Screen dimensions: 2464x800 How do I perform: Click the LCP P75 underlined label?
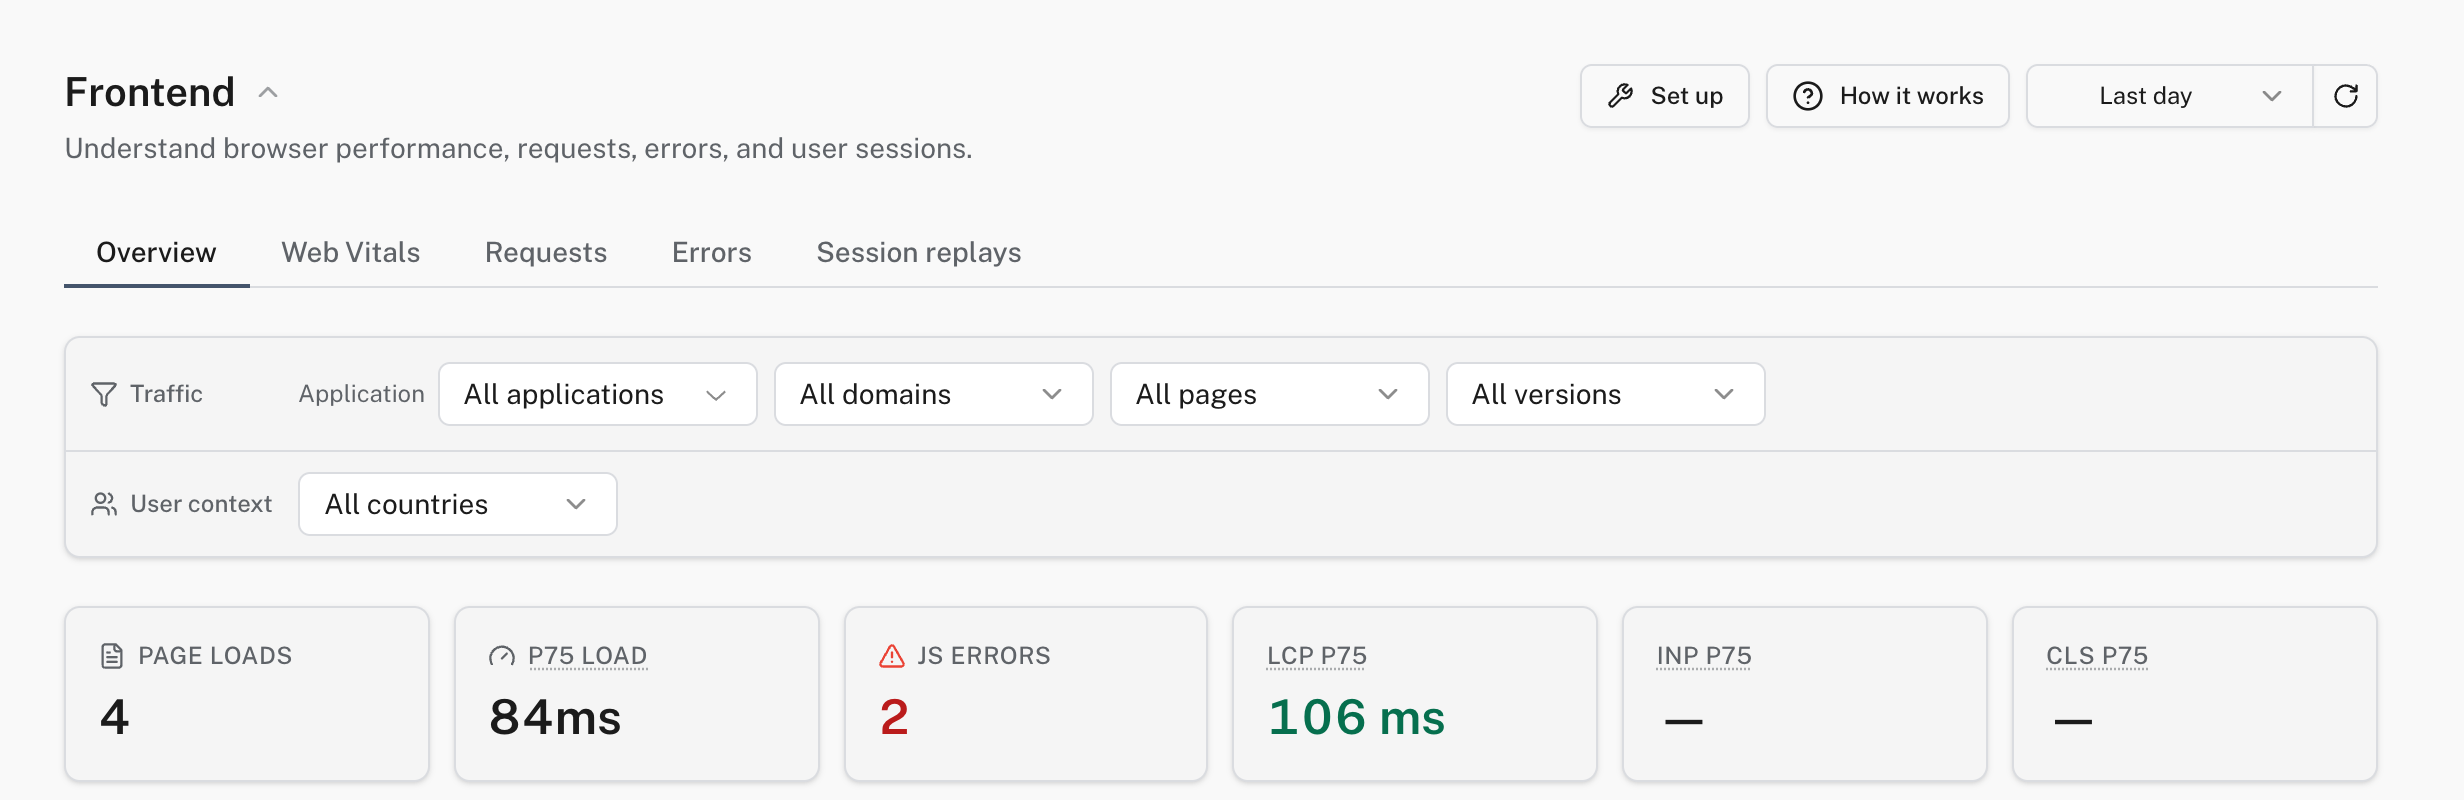1317,656
